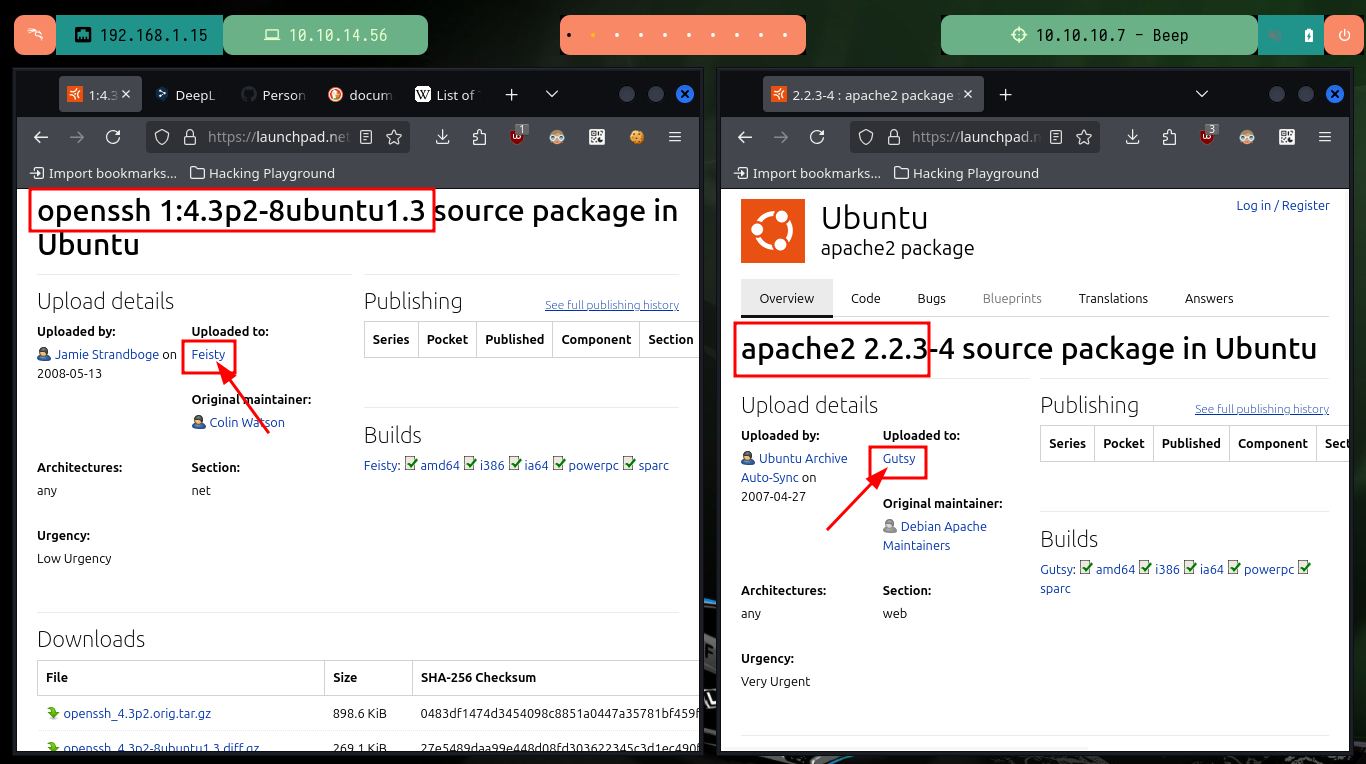
Task: Go back in the left openssh browser window
Action: click(41, 137)
